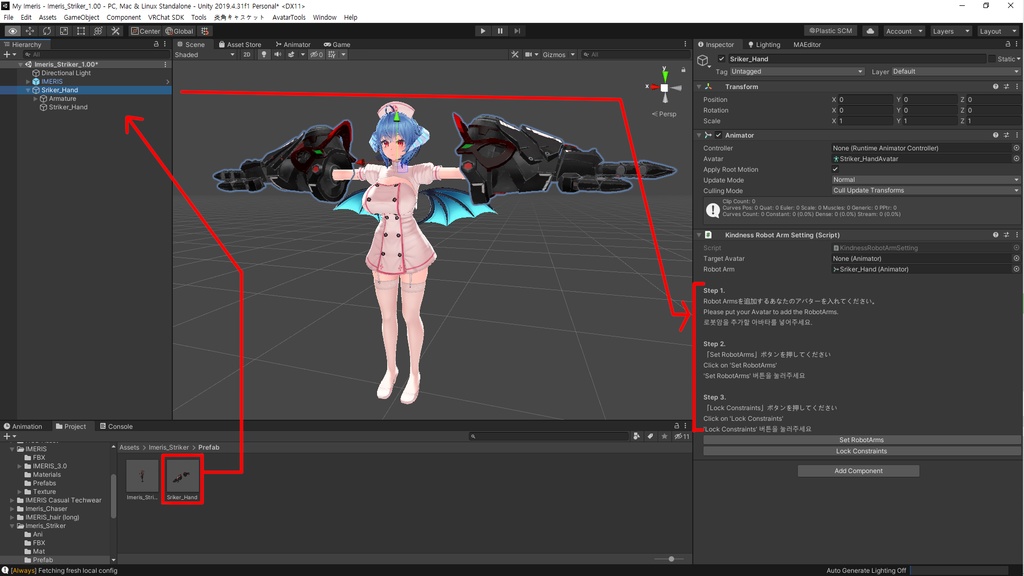Toggle 2D view mode in Scene
The width and height of the screenshot is (1024, 576).
coord(247,55)
